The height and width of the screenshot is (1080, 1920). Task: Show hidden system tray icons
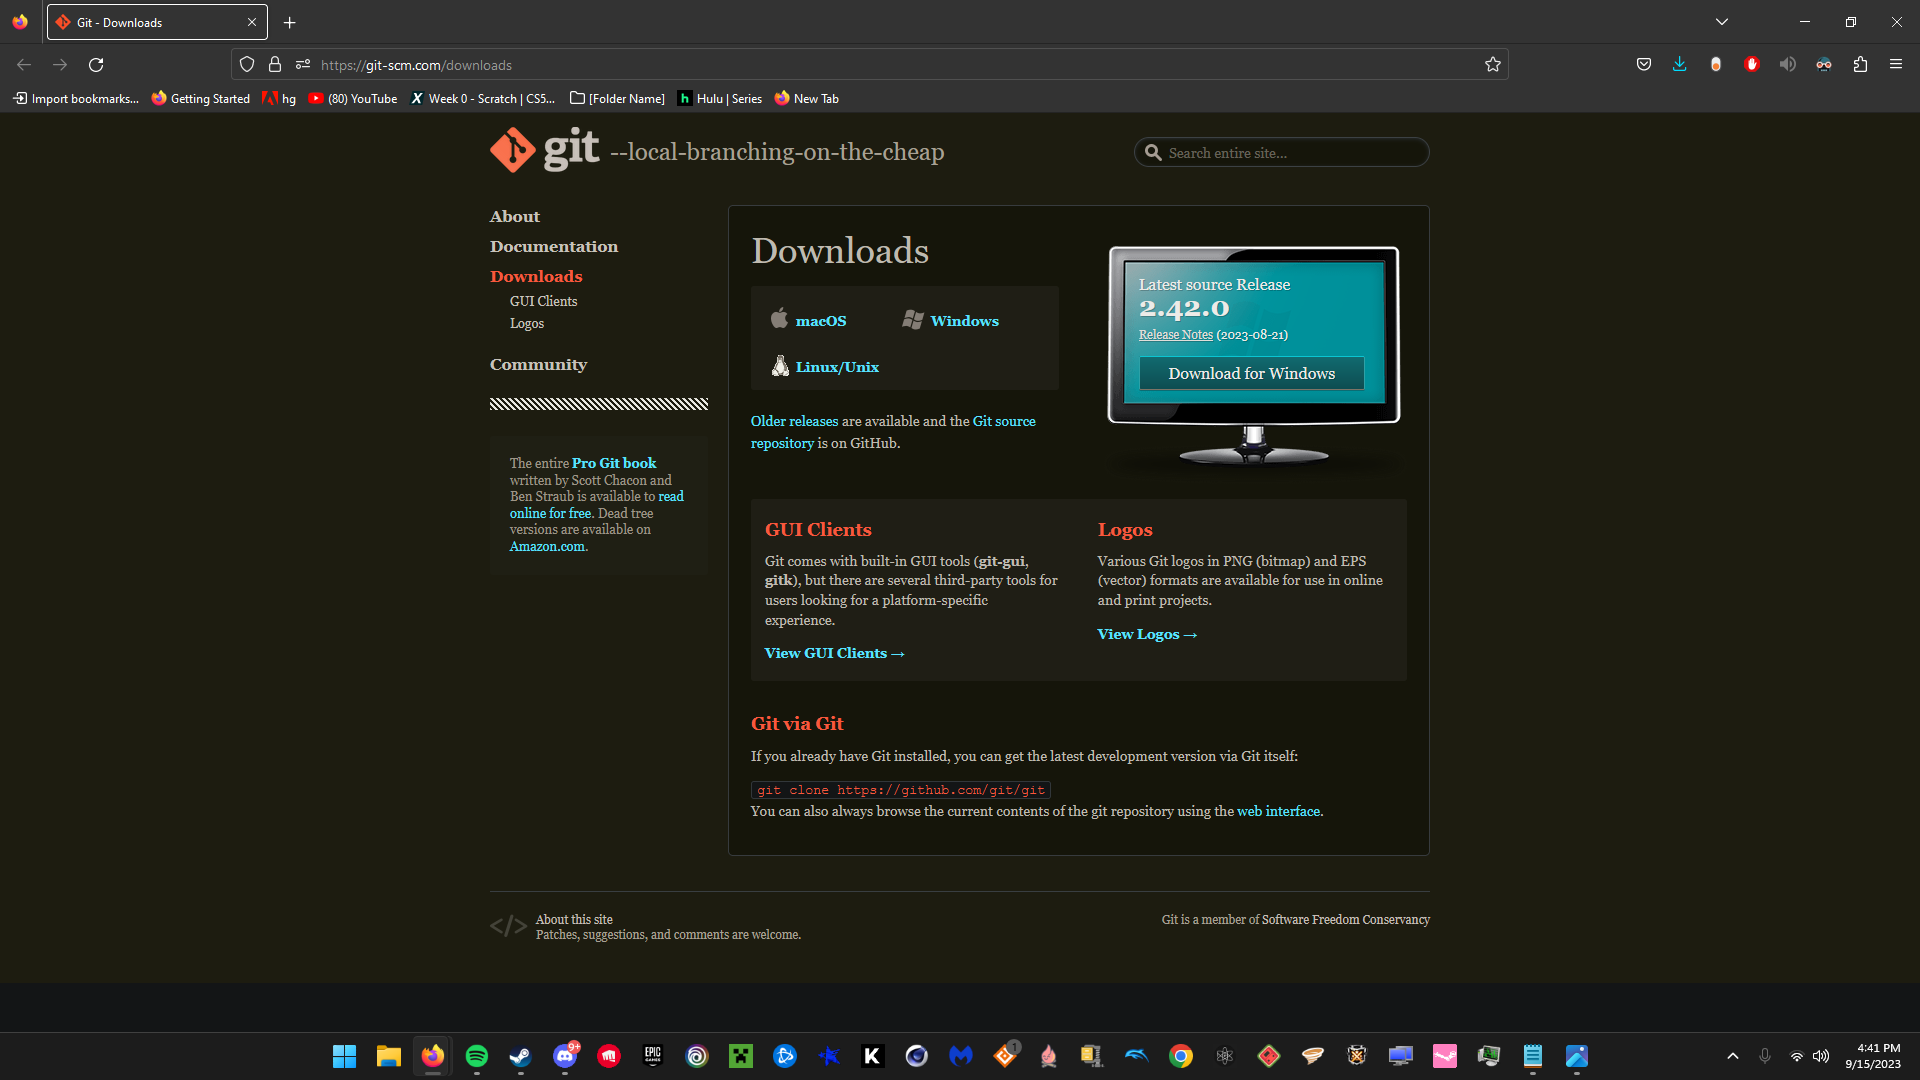pyautogui.click(x=1733, y=1056)
